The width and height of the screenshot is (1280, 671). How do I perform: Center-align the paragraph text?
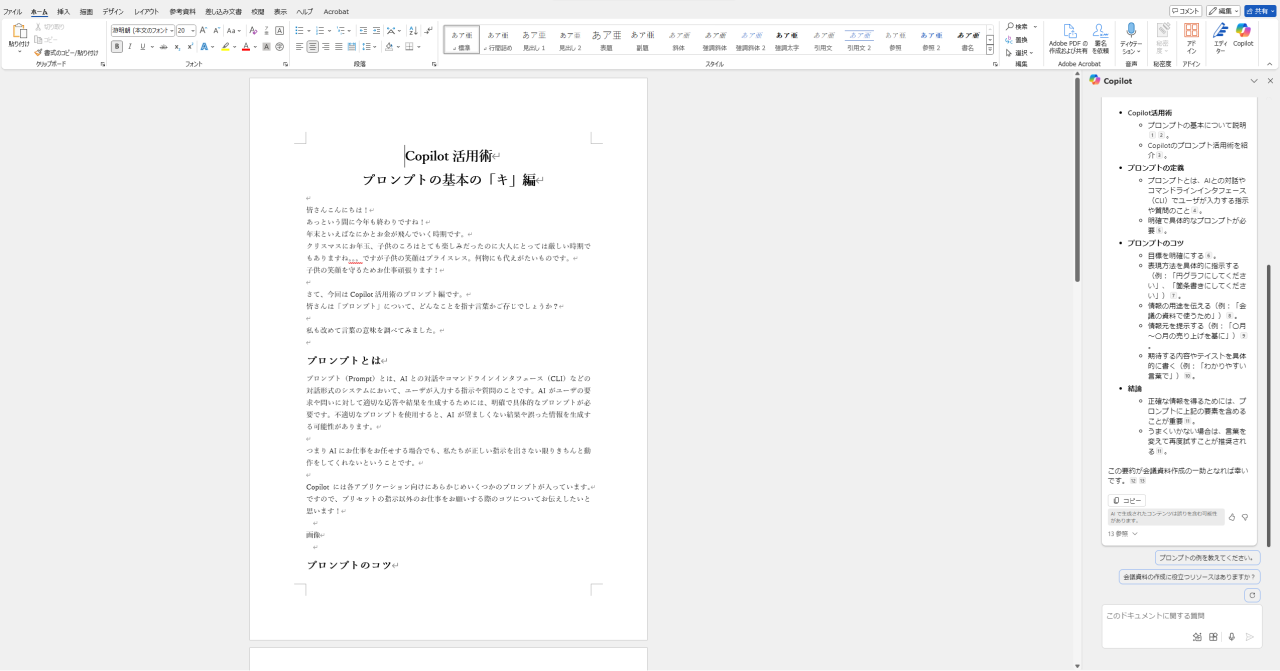pos(313,47)
